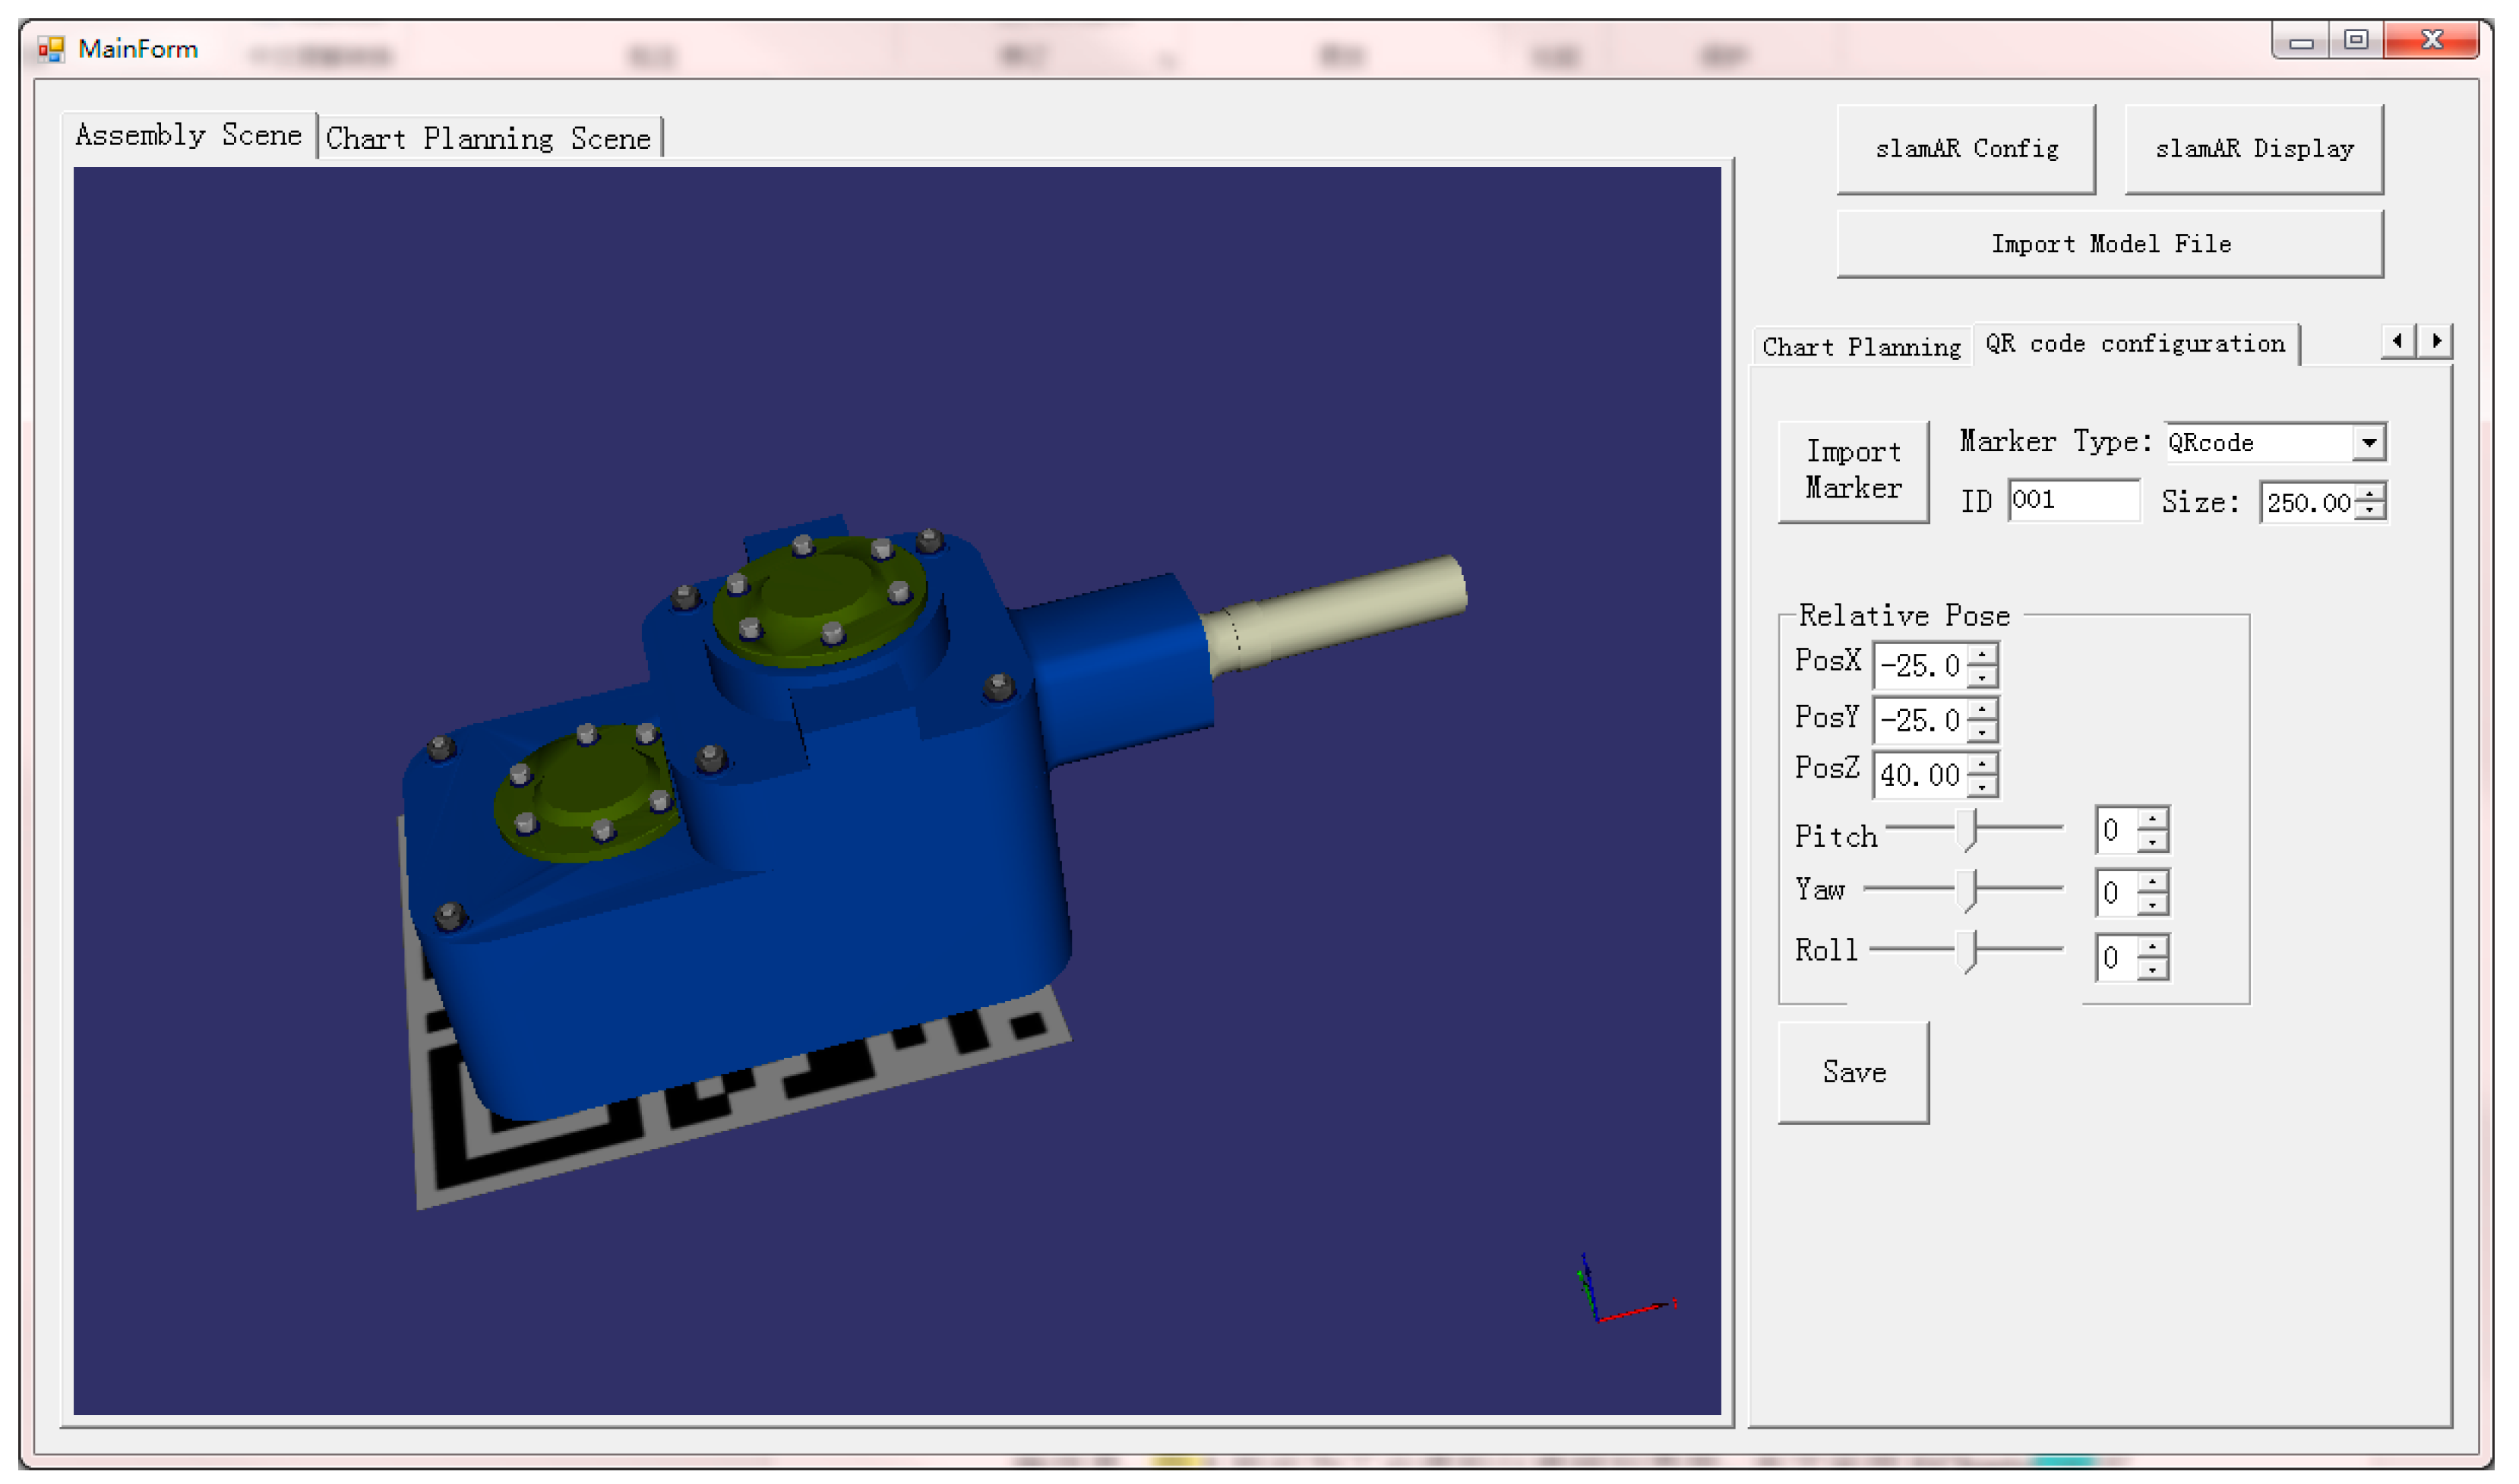Decrease PosY with down spinner arrow
The height and width of the screenshot is (1484, 2519).
click(1982, 732)
